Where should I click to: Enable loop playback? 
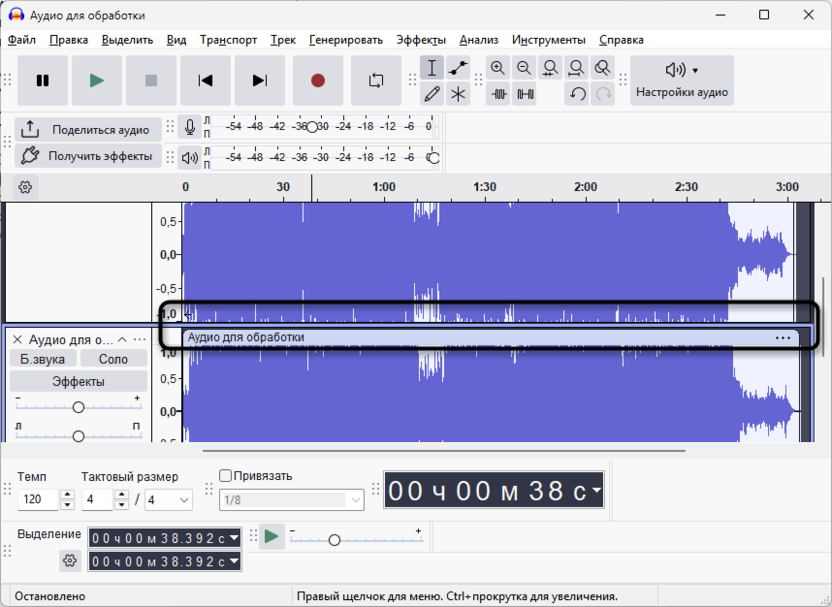[x=376, y=81]
